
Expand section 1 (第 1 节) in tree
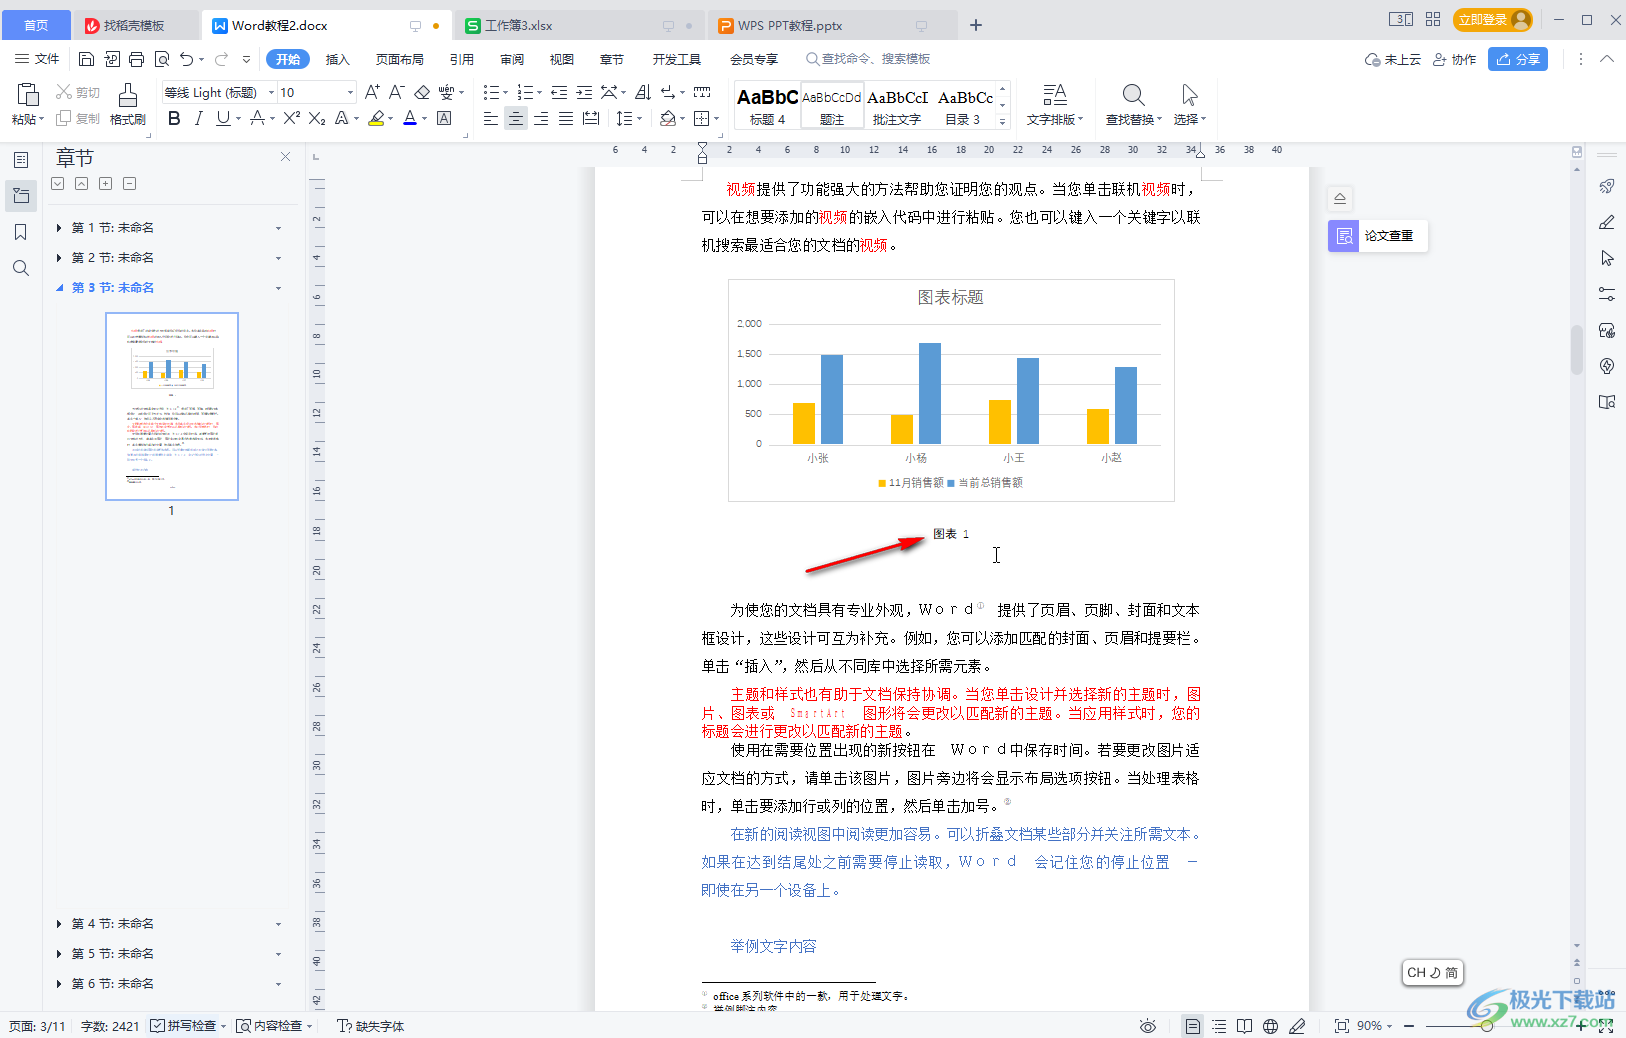point(59,228)
